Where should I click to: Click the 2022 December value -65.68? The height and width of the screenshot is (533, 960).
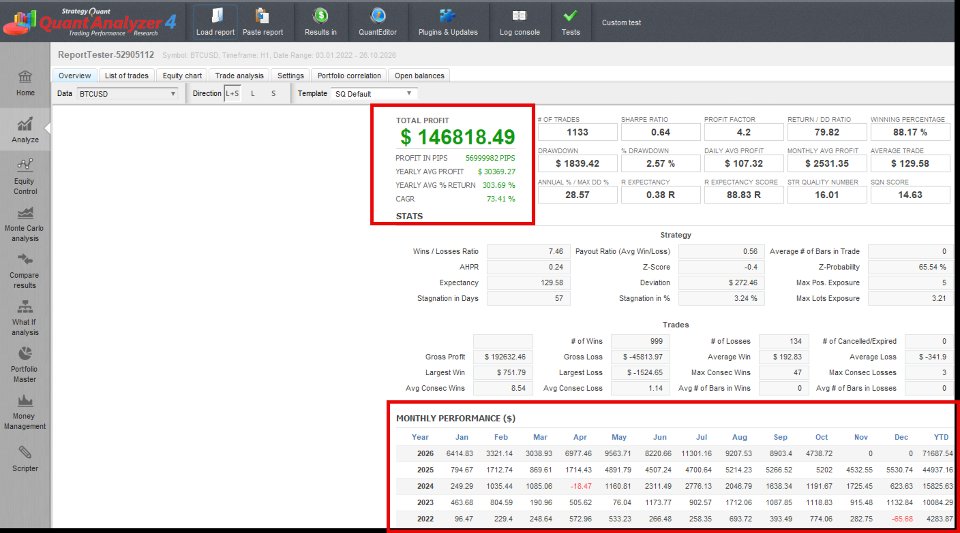[x=902, y=519]
